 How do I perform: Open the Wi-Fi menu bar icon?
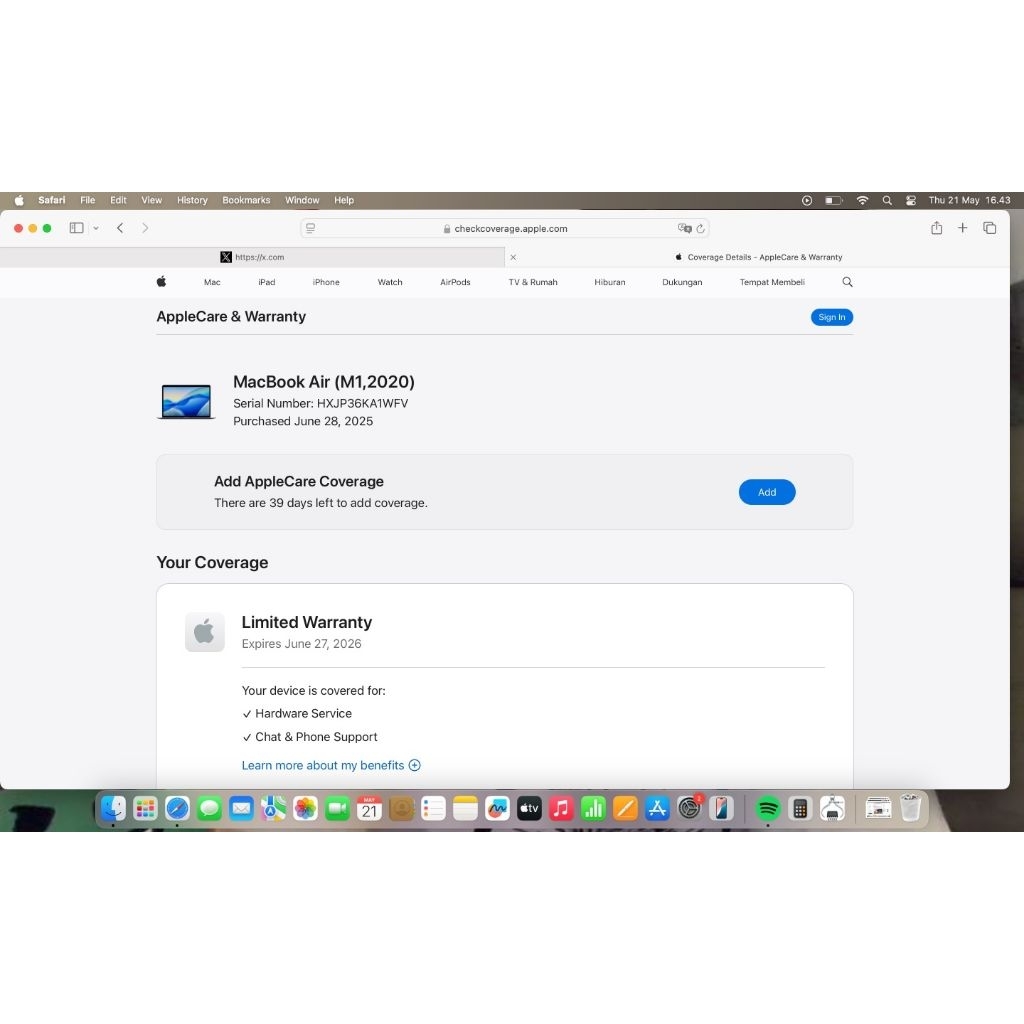(863, 200)
